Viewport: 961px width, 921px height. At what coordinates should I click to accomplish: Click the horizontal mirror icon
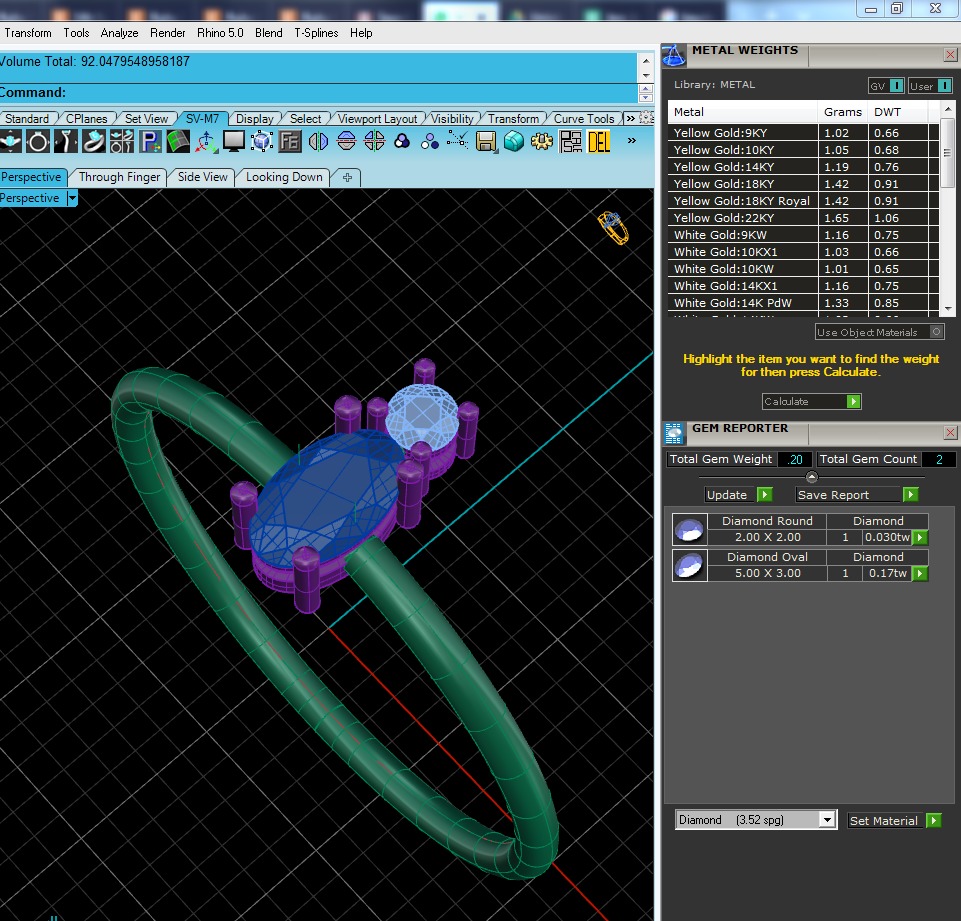346,142
